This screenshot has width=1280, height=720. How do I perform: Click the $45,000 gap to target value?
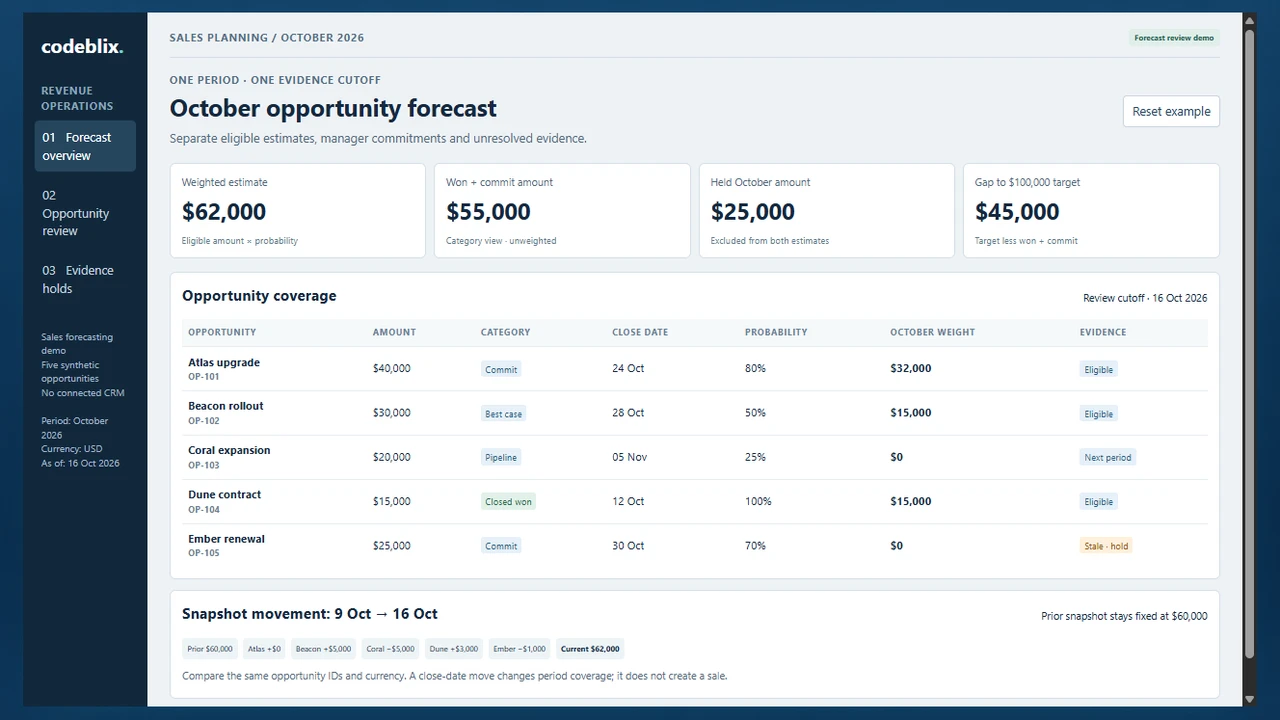tap(1017, 212)
